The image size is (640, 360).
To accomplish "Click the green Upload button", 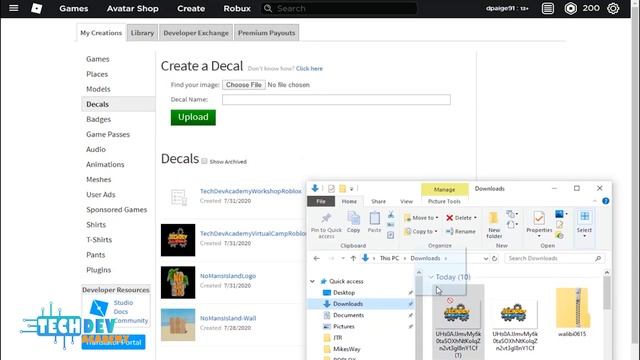I will [x=193, y=117].
